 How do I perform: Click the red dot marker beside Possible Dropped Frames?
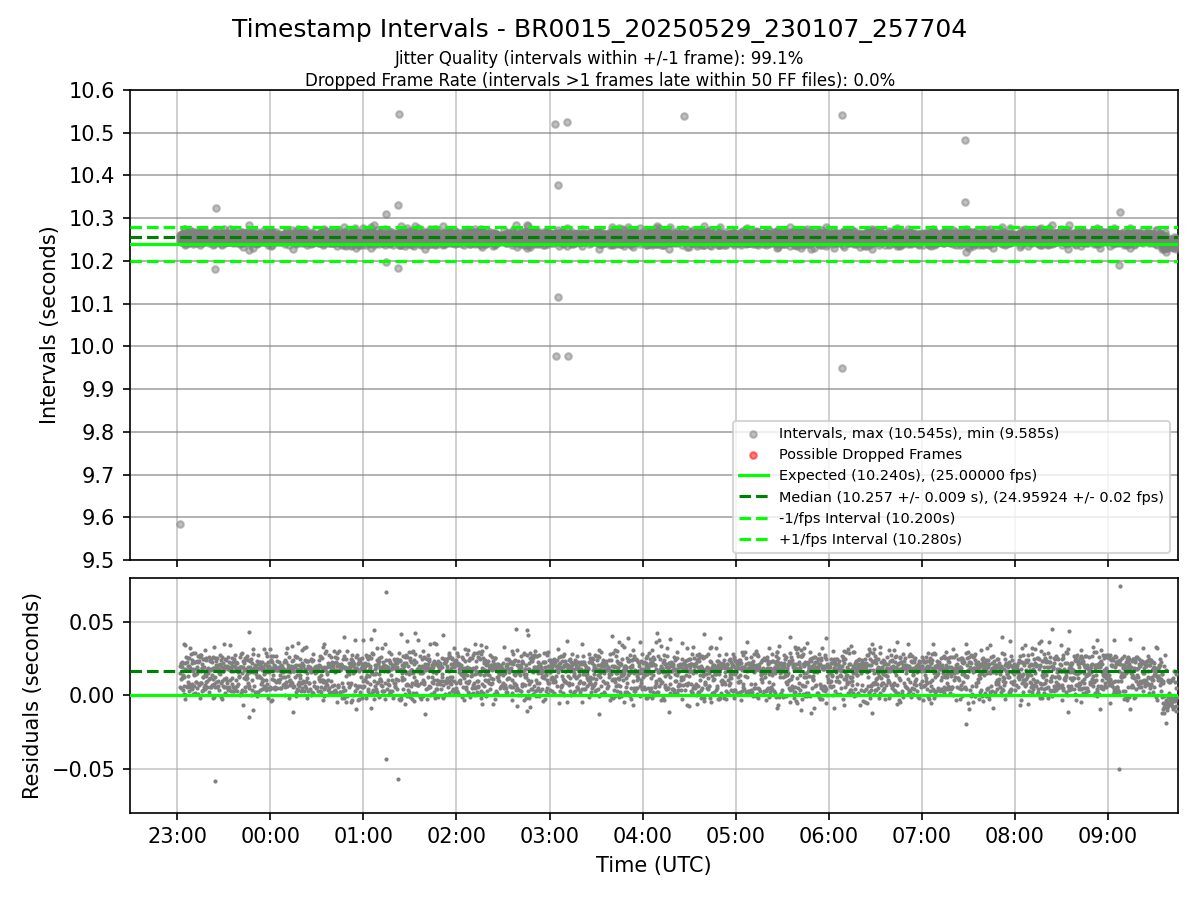click(x=753, y=454)
